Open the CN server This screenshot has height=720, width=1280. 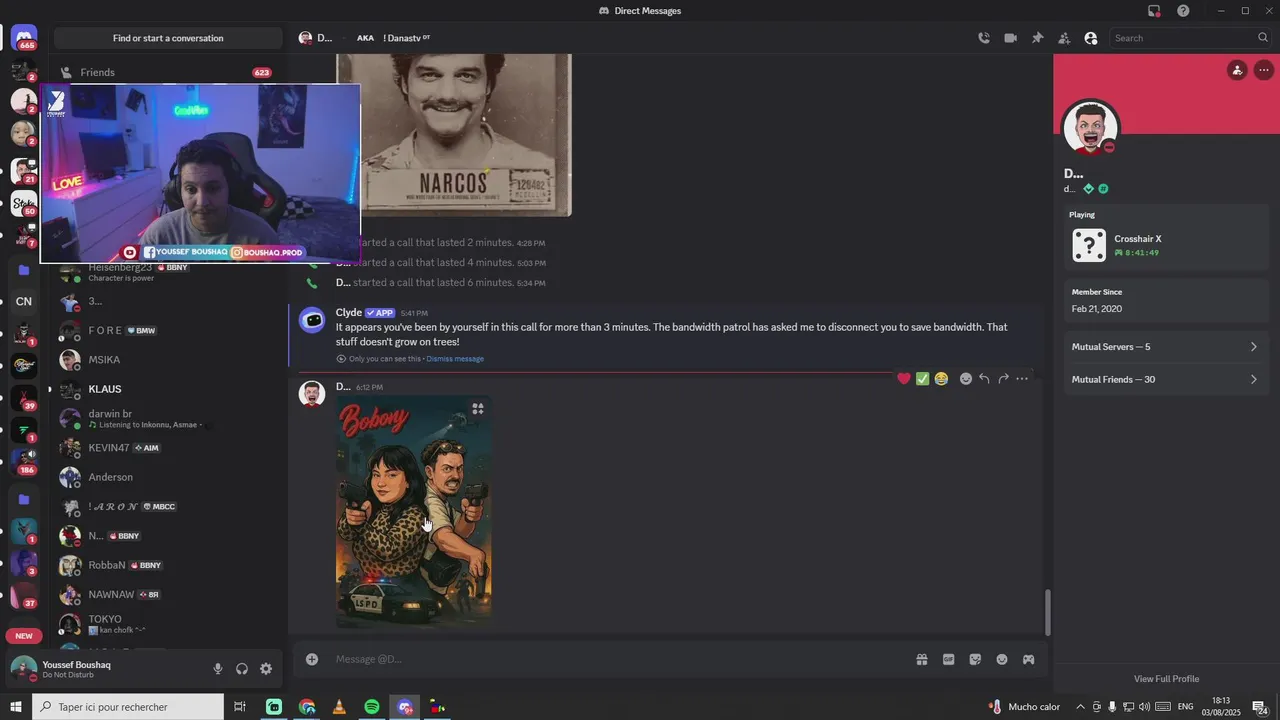click(24, 301)
